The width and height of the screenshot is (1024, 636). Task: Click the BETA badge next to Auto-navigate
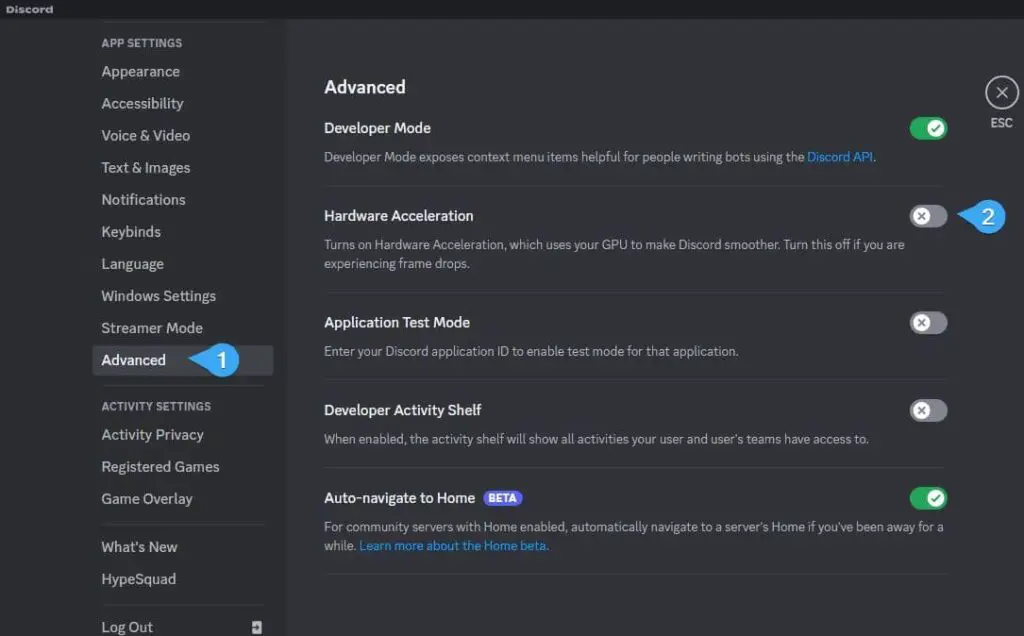pyautogui.click(x=502, y=497)
